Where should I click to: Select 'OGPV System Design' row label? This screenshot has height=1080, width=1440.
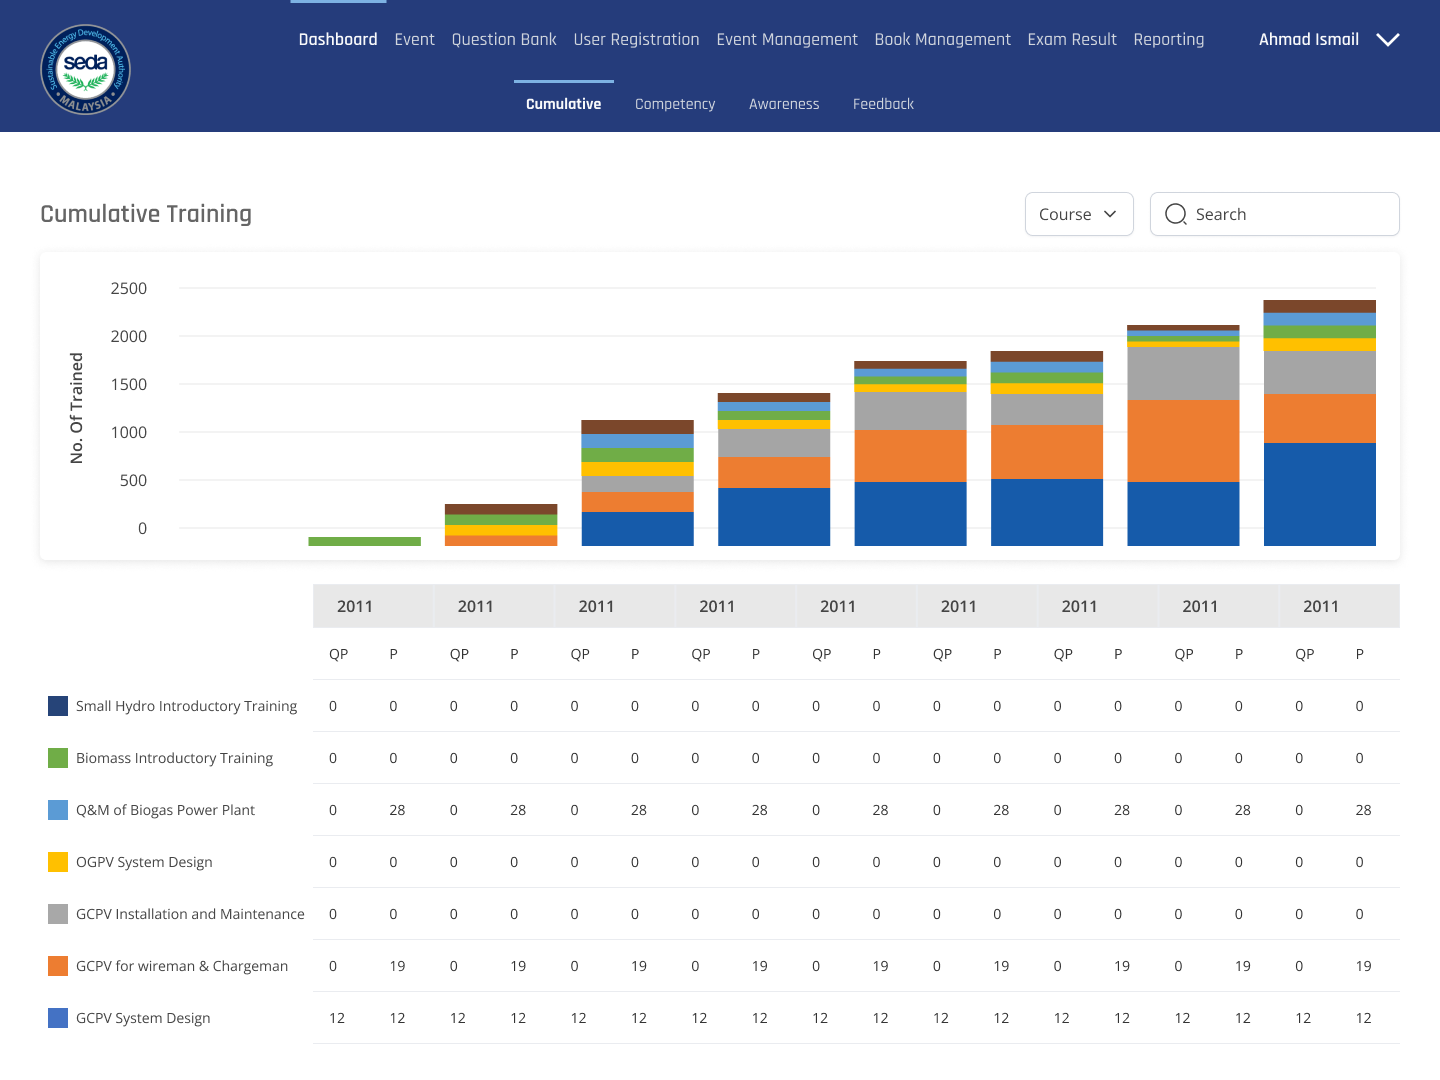144,862
